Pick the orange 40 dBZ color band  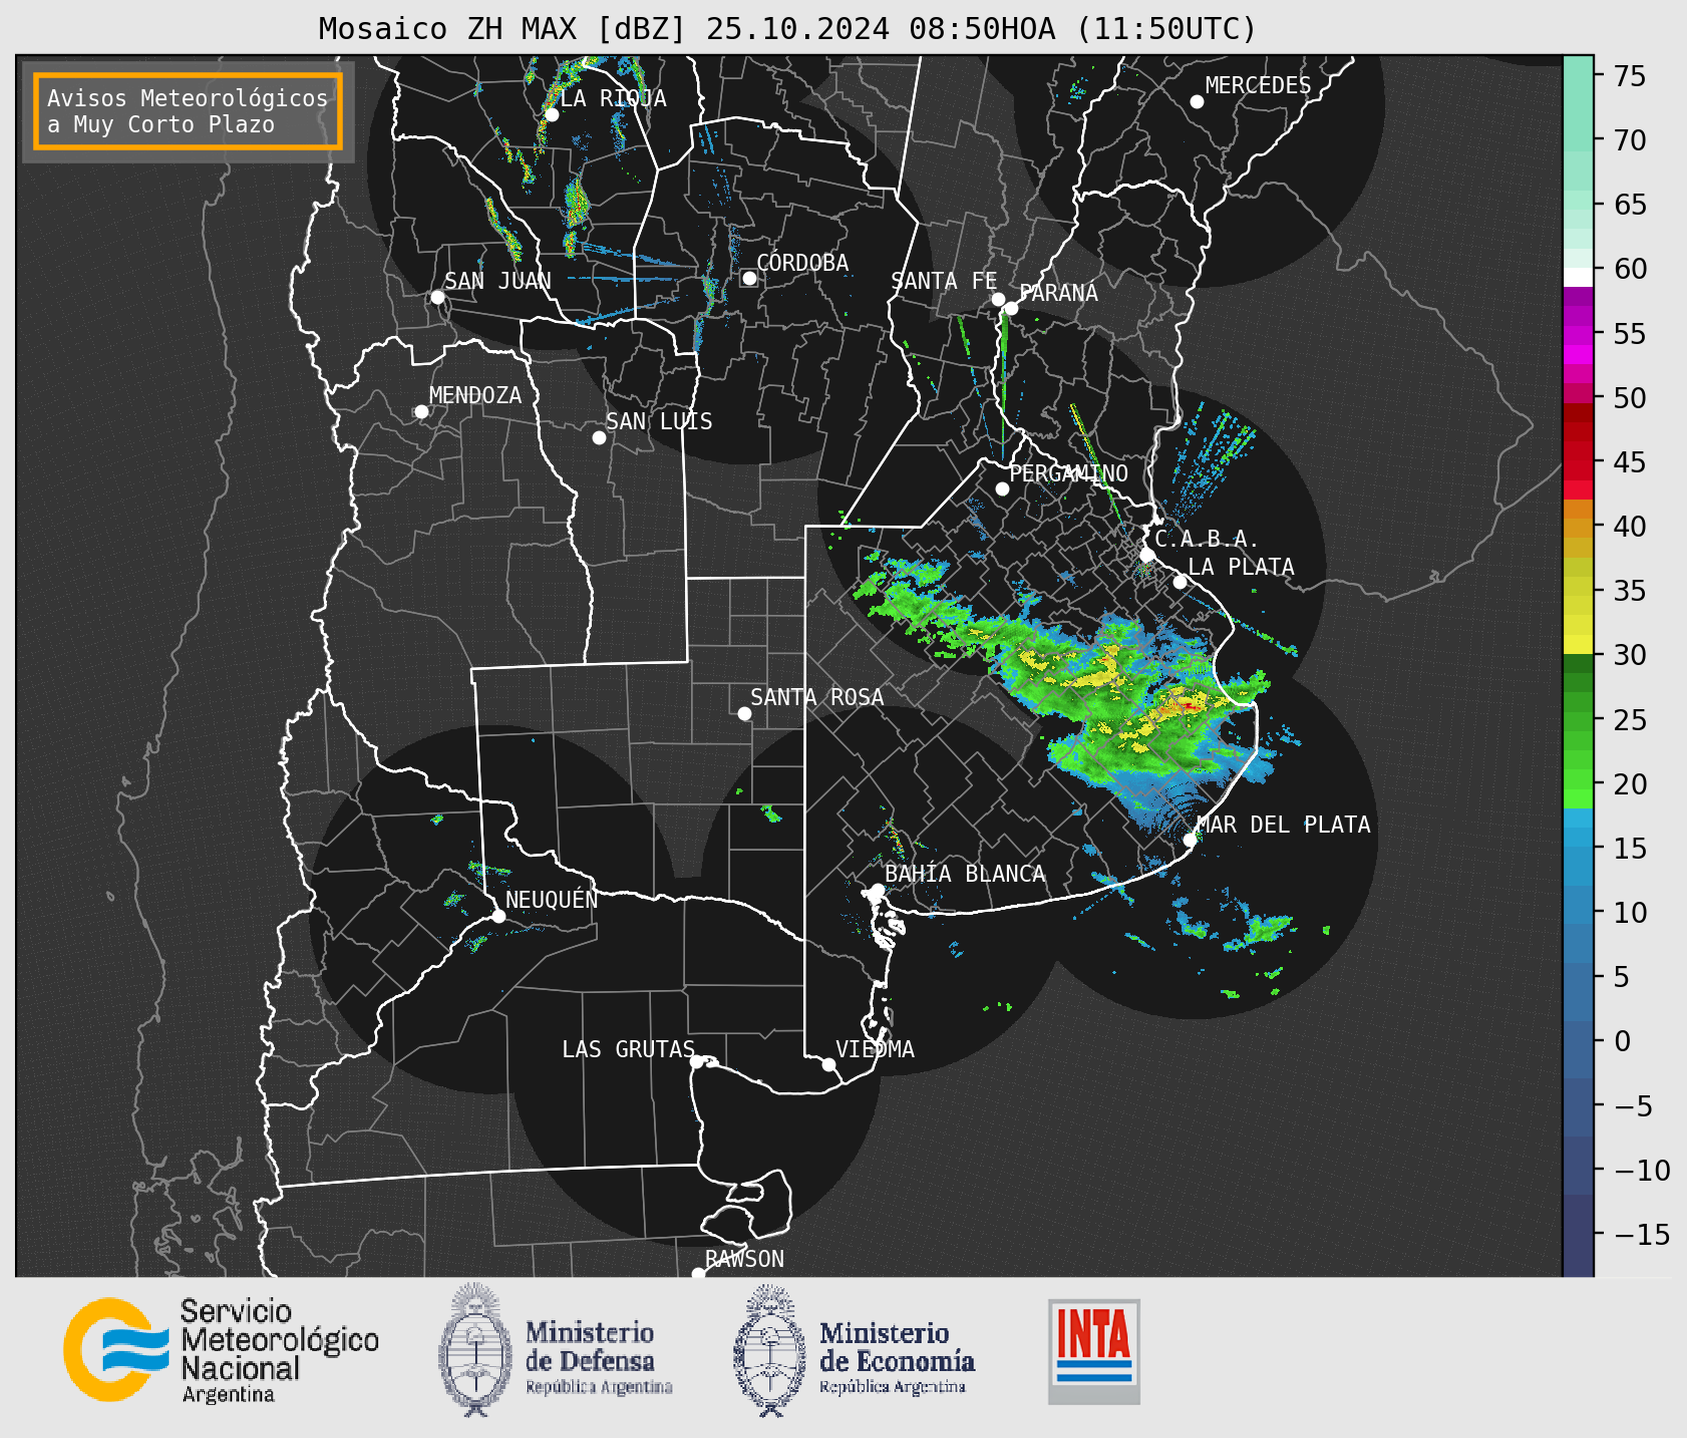point(1578,526)
